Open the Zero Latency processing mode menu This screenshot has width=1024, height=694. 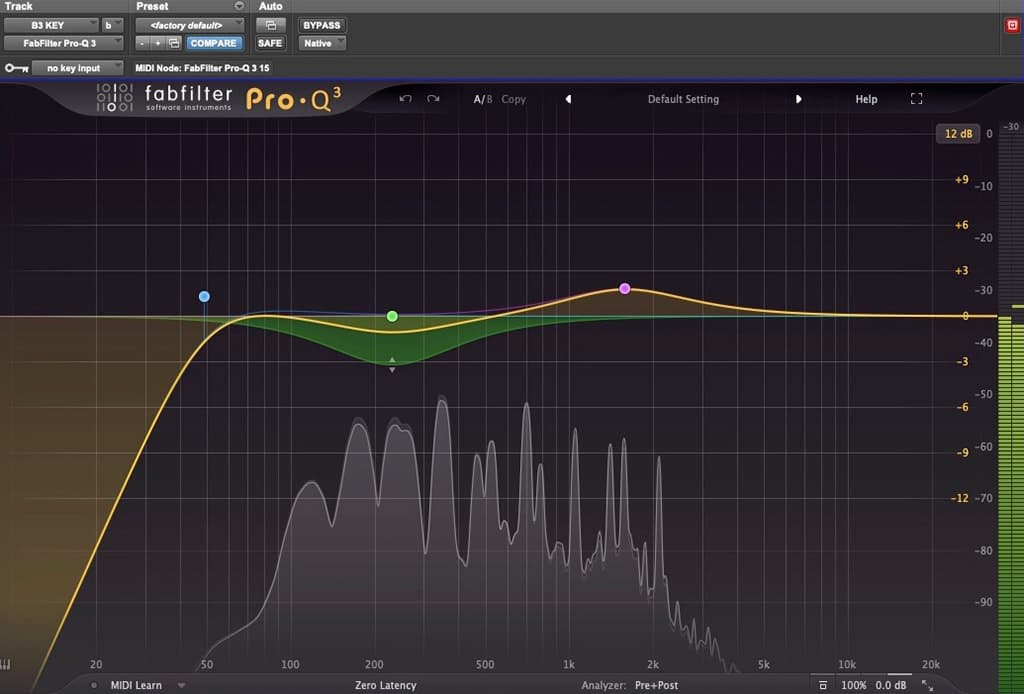[x=385, y=686]
